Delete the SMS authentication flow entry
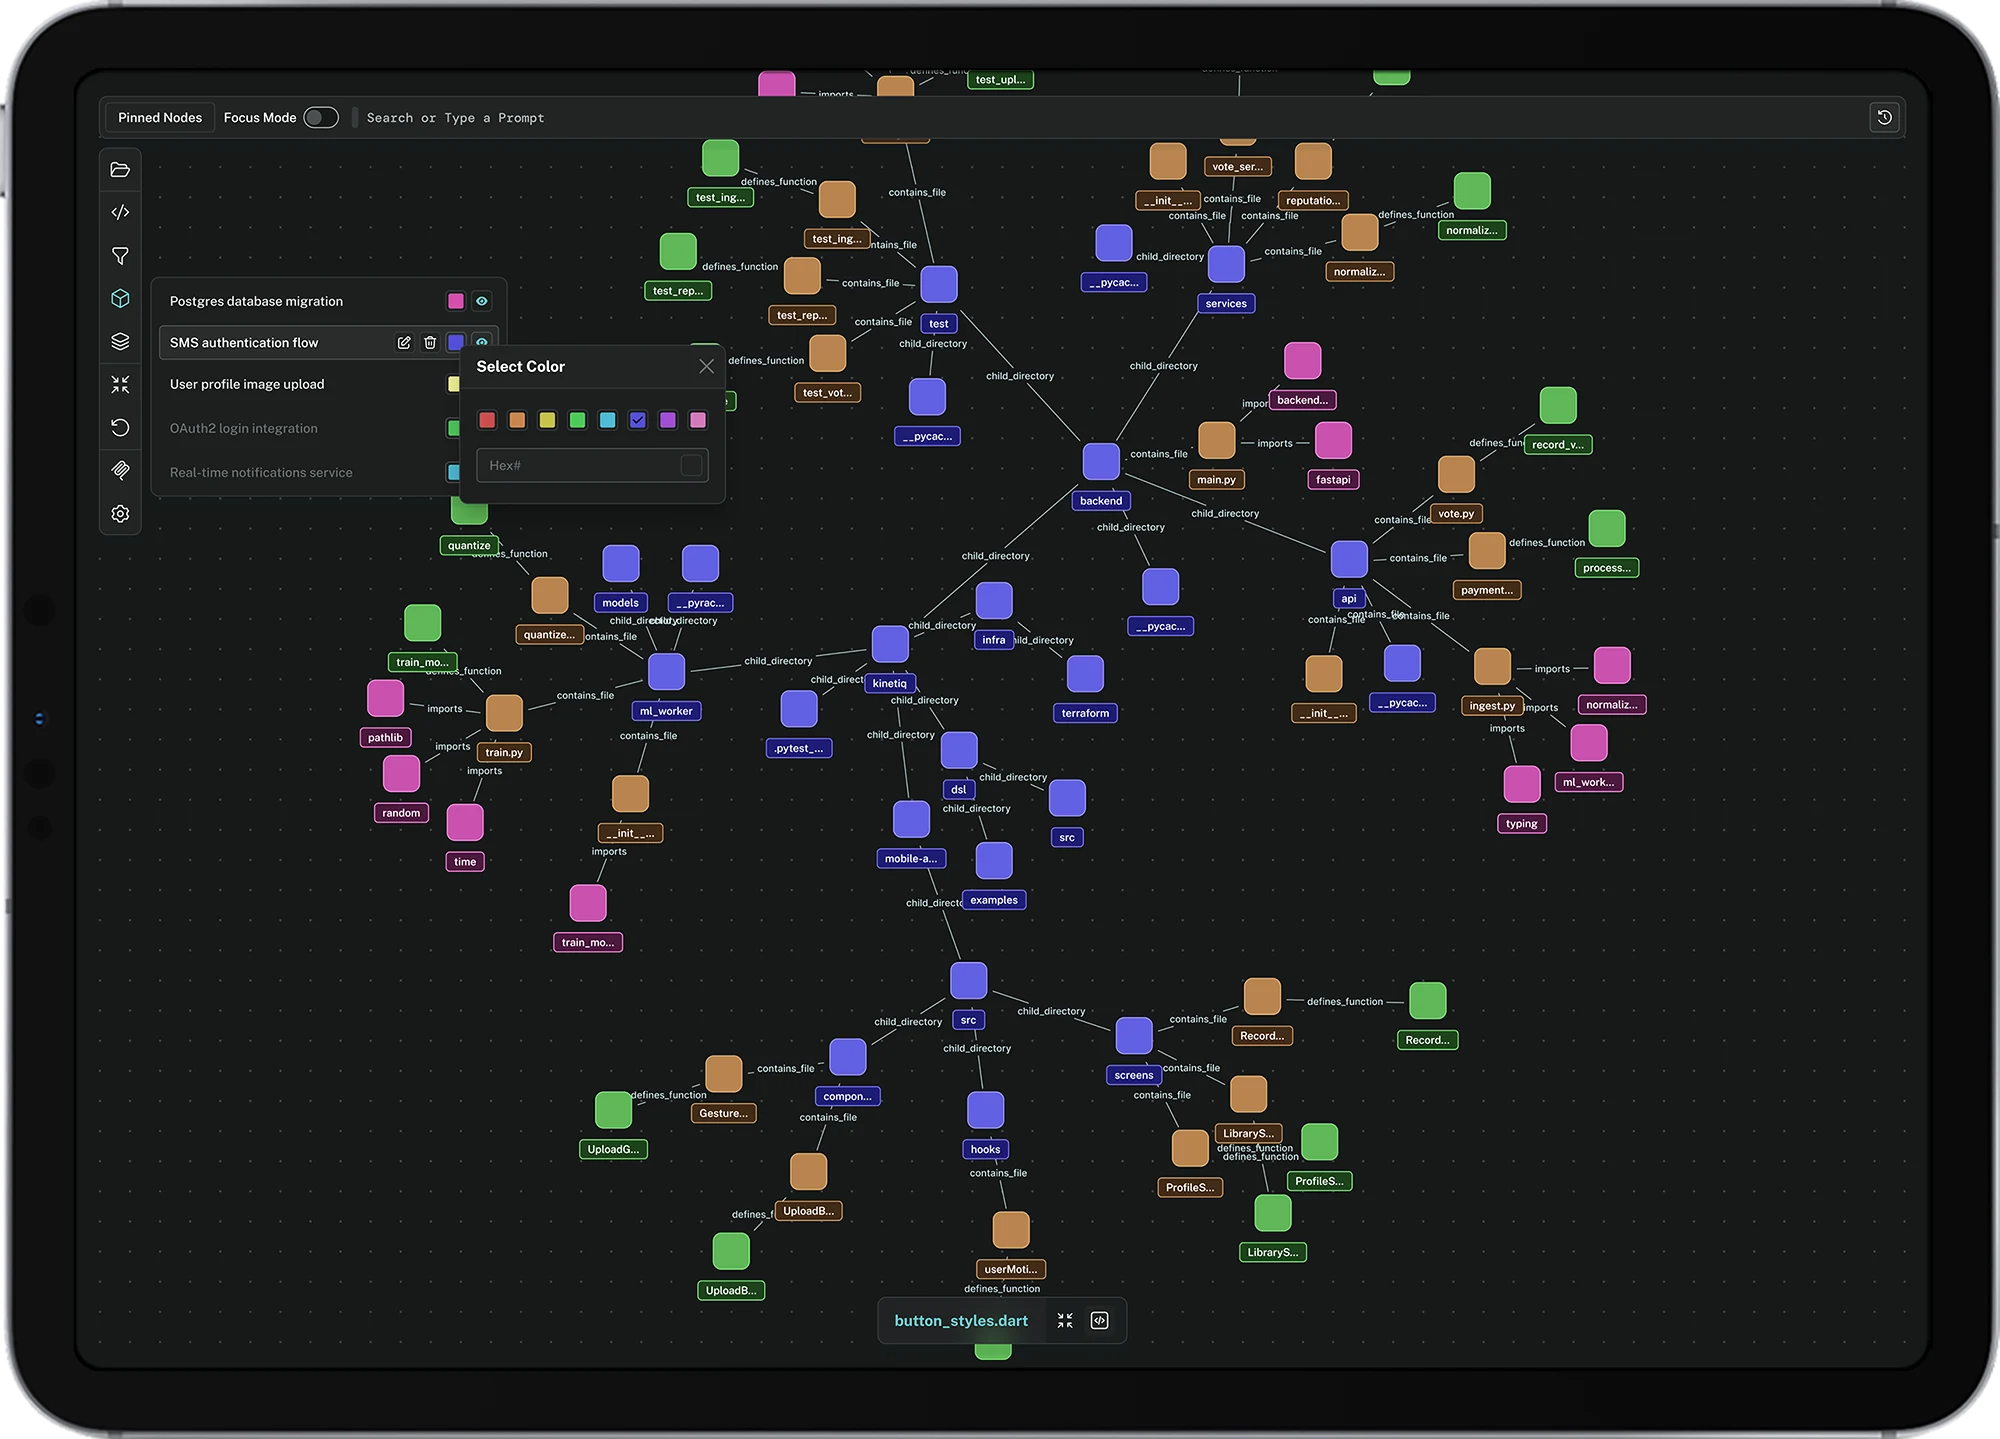 click(430, 342)
